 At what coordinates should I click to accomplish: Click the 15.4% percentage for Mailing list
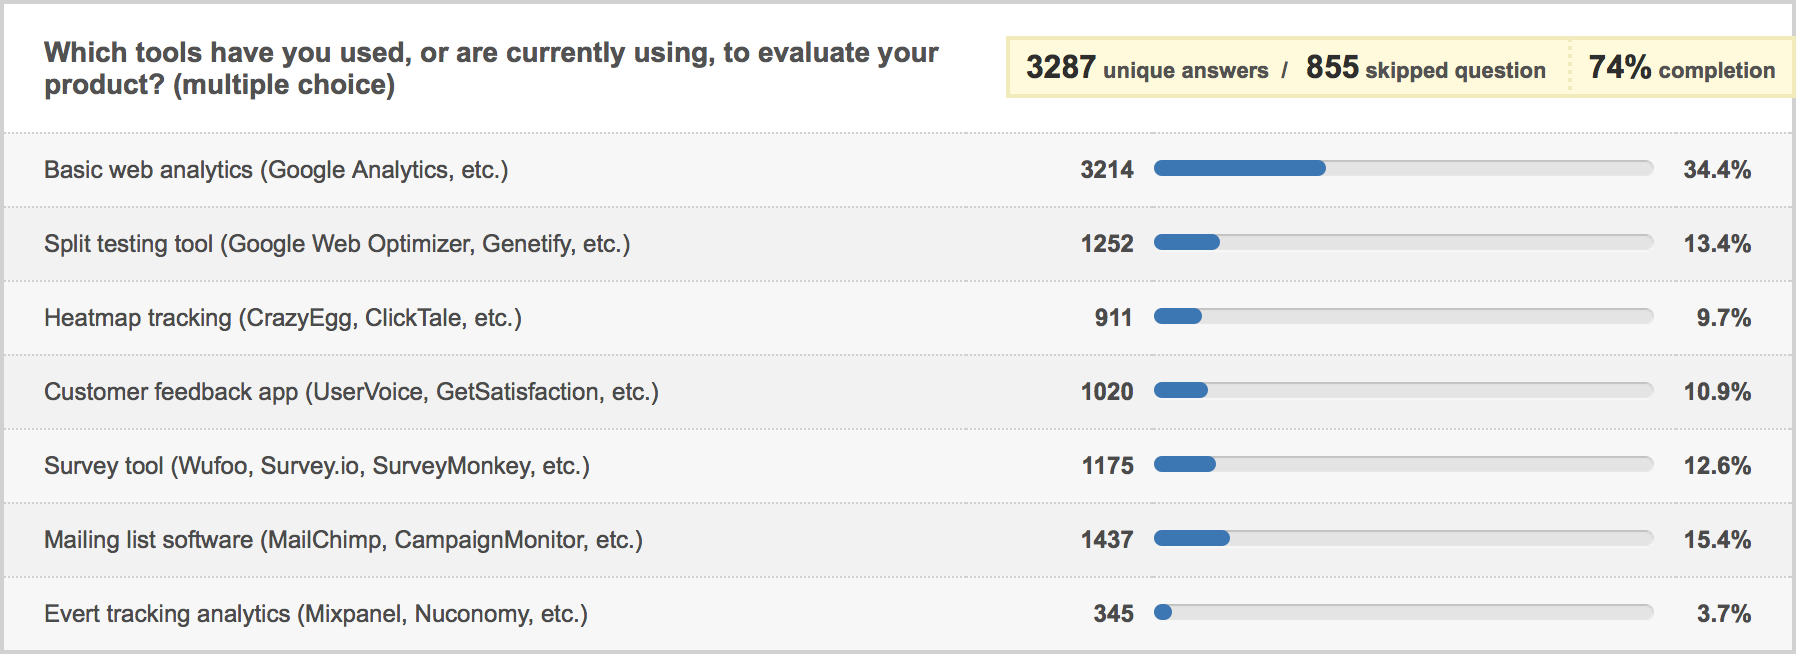point(1717,540)
